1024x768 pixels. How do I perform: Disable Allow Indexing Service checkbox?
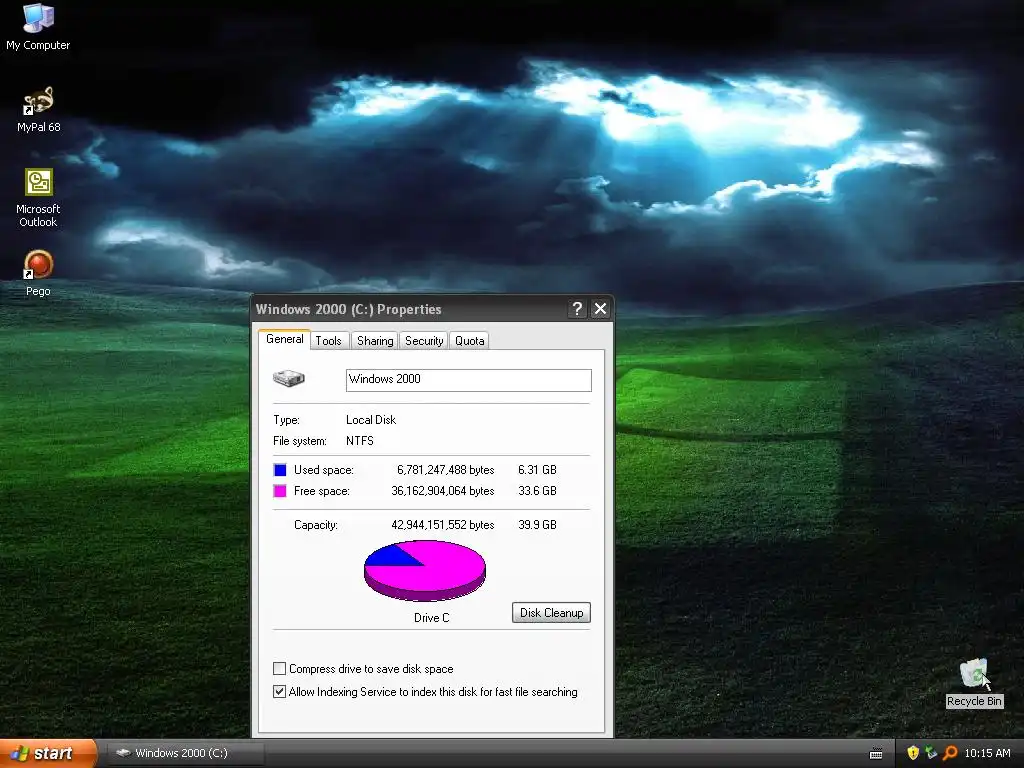pyautogui.click(x=279, y=692)
